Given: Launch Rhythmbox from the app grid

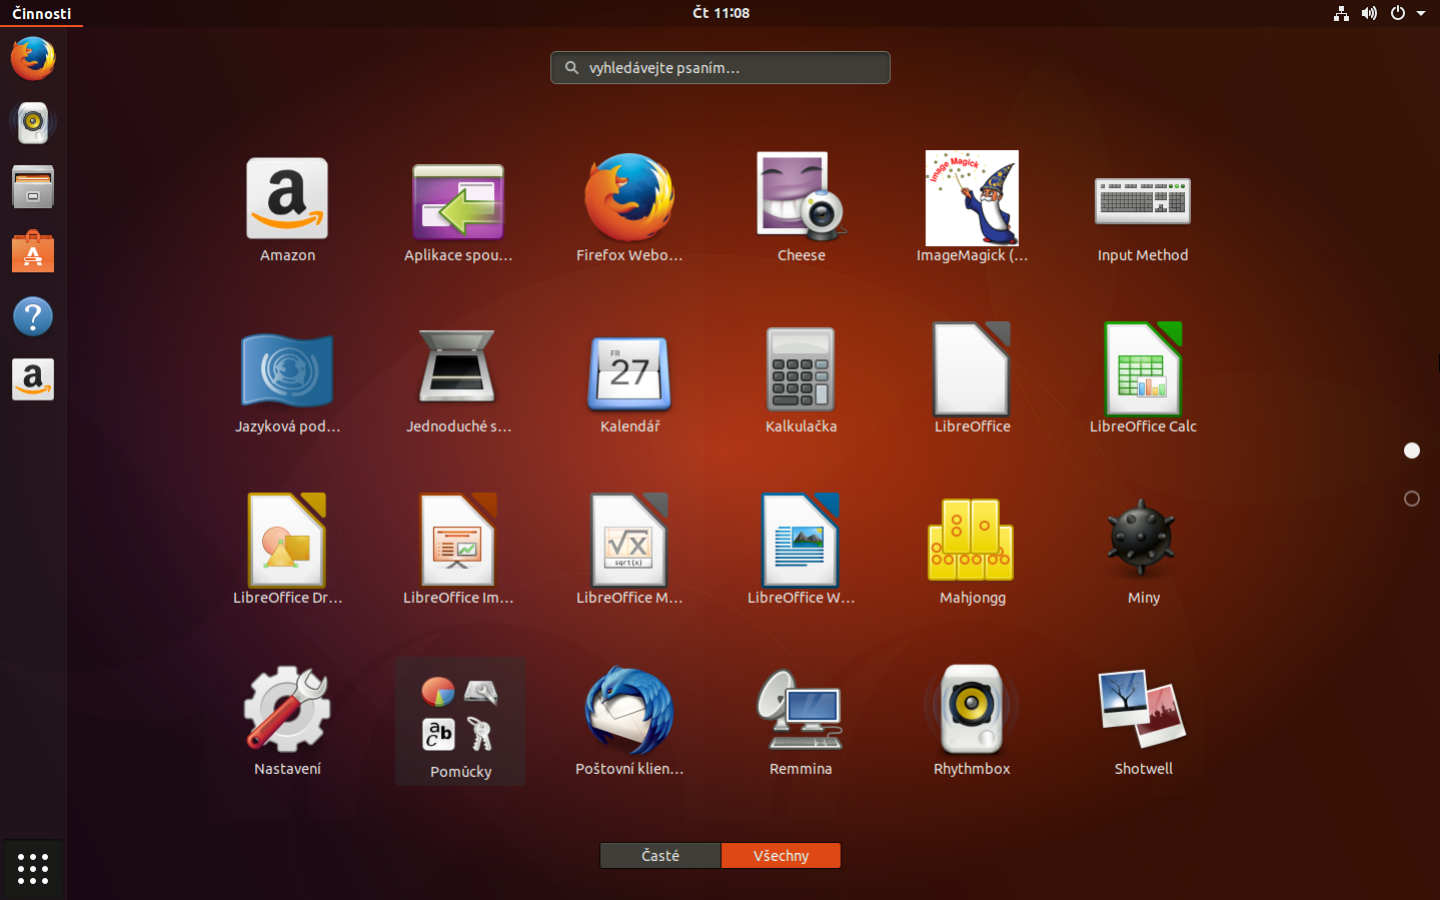Looking at the screenshot, I should click(x=972, y=720).
